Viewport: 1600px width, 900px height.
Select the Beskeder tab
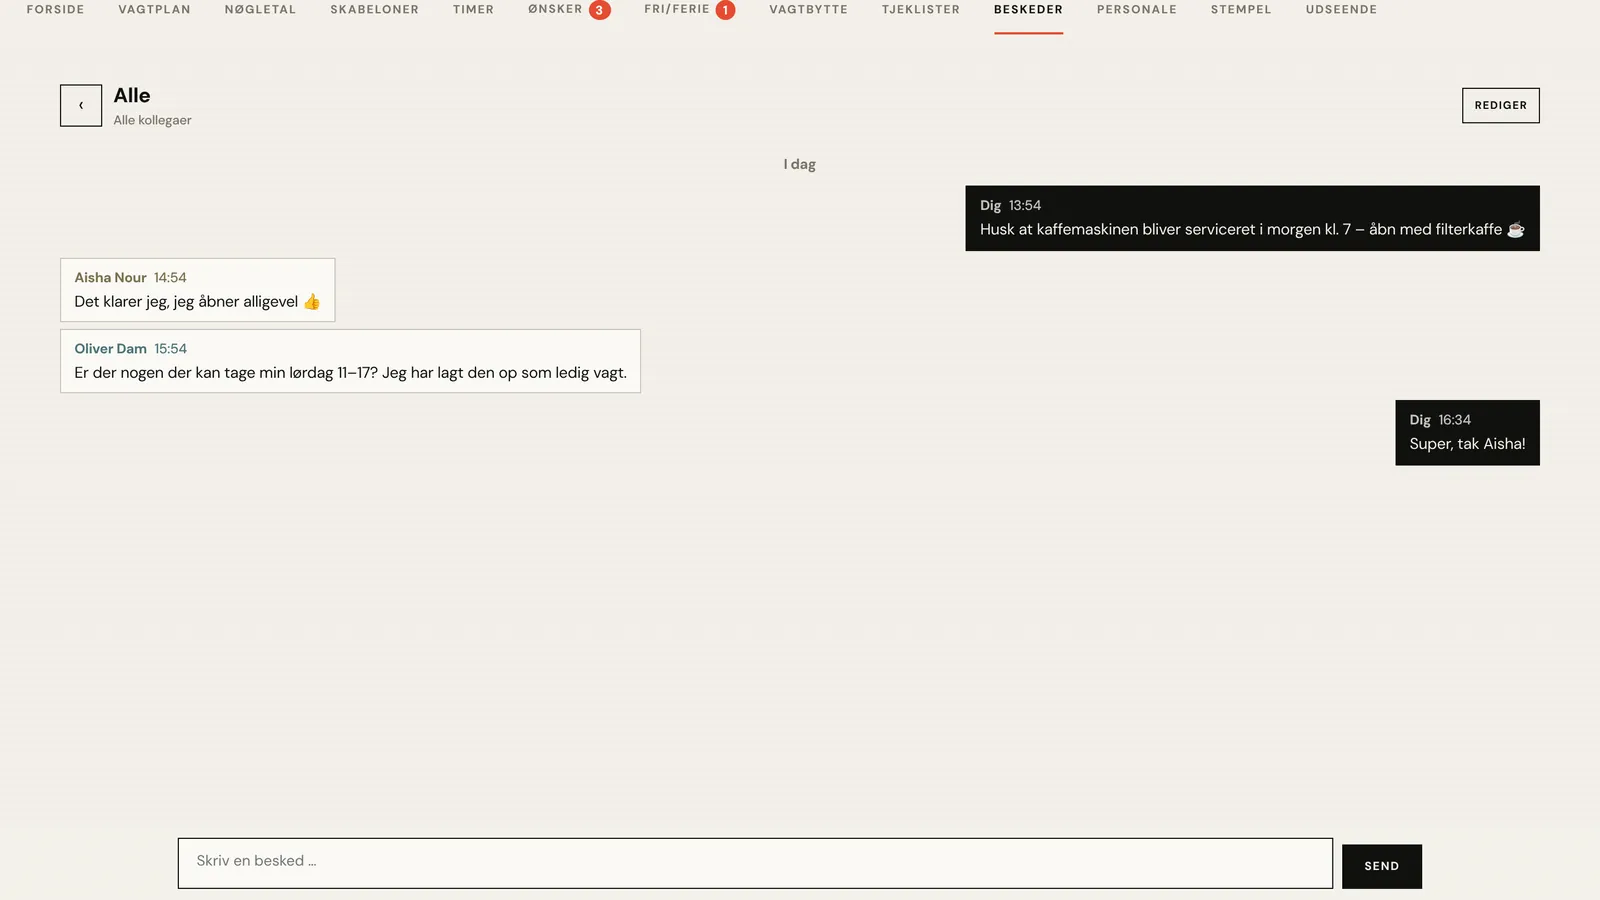point(1028,10)
